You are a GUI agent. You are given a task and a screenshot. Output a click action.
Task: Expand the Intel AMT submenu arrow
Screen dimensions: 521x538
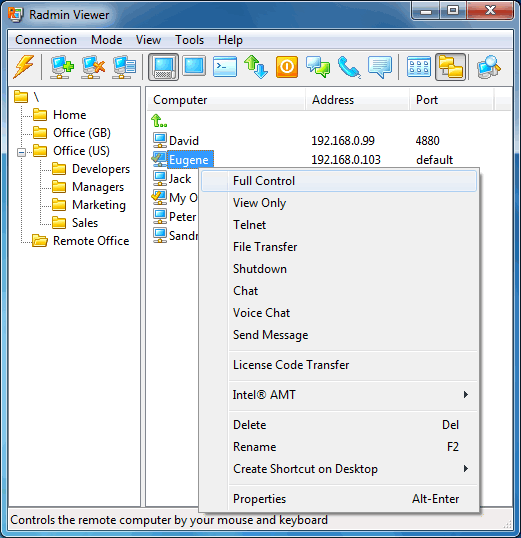(x=465, y=395)
